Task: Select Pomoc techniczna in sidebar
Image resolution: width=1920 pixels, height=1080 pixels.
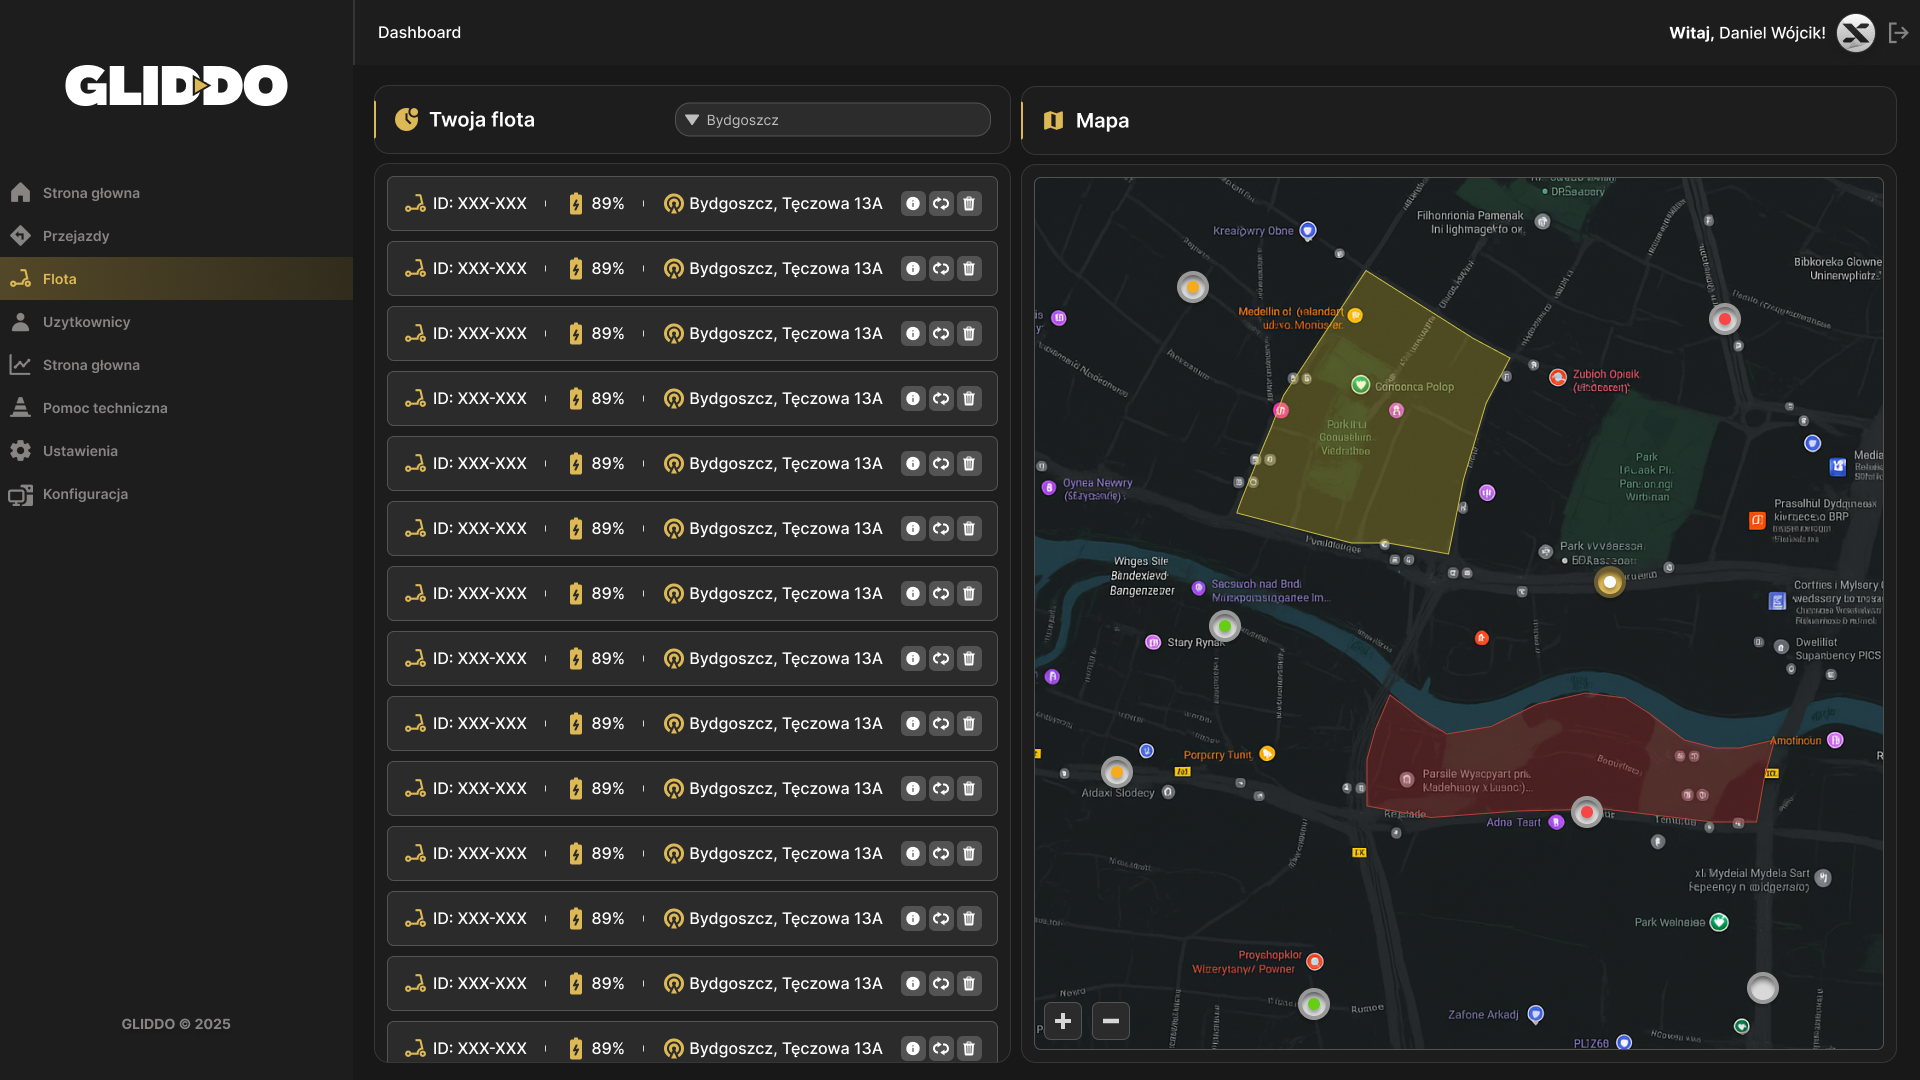Action: click(x=104, y=408)
